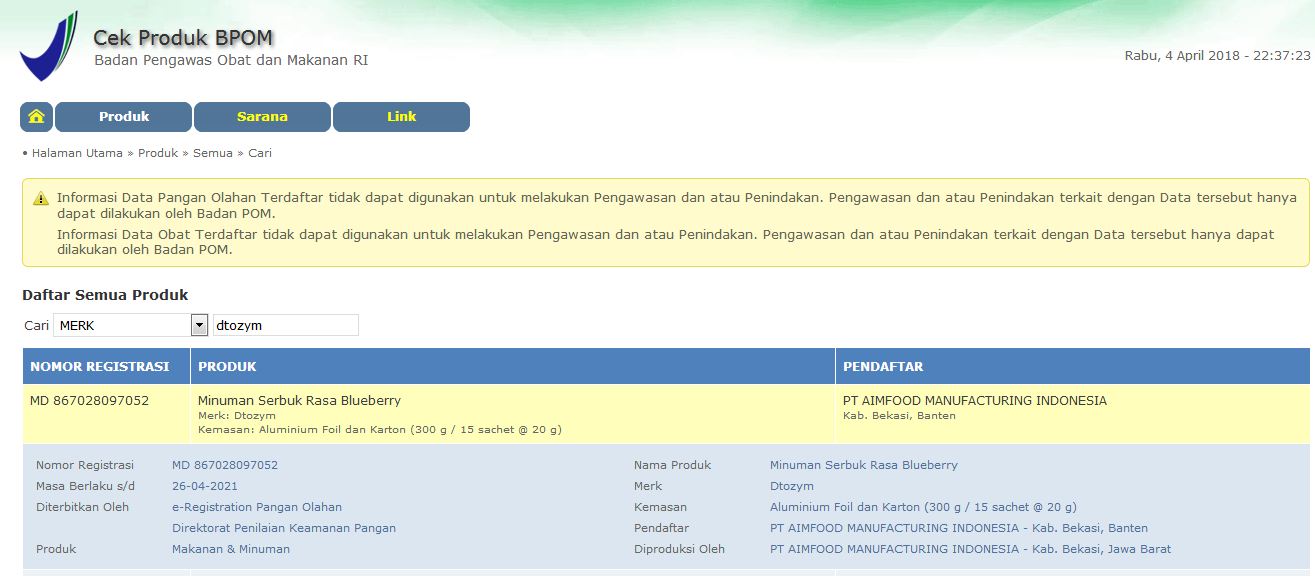Sort by Nomor Registrasi column header
This screenshot has height=576, width=1315.
click(x=100, y=367)
